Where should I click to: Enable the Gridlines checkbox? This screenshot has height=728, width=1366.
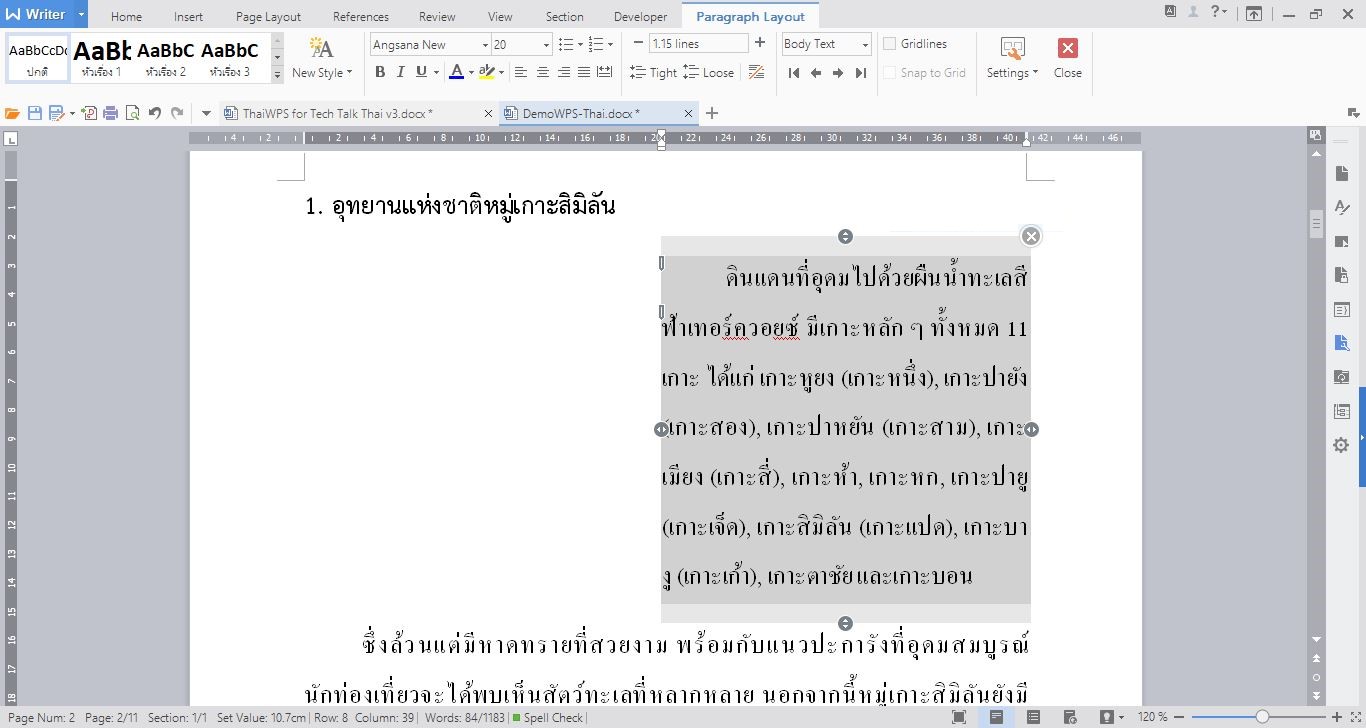coord(890,44)
